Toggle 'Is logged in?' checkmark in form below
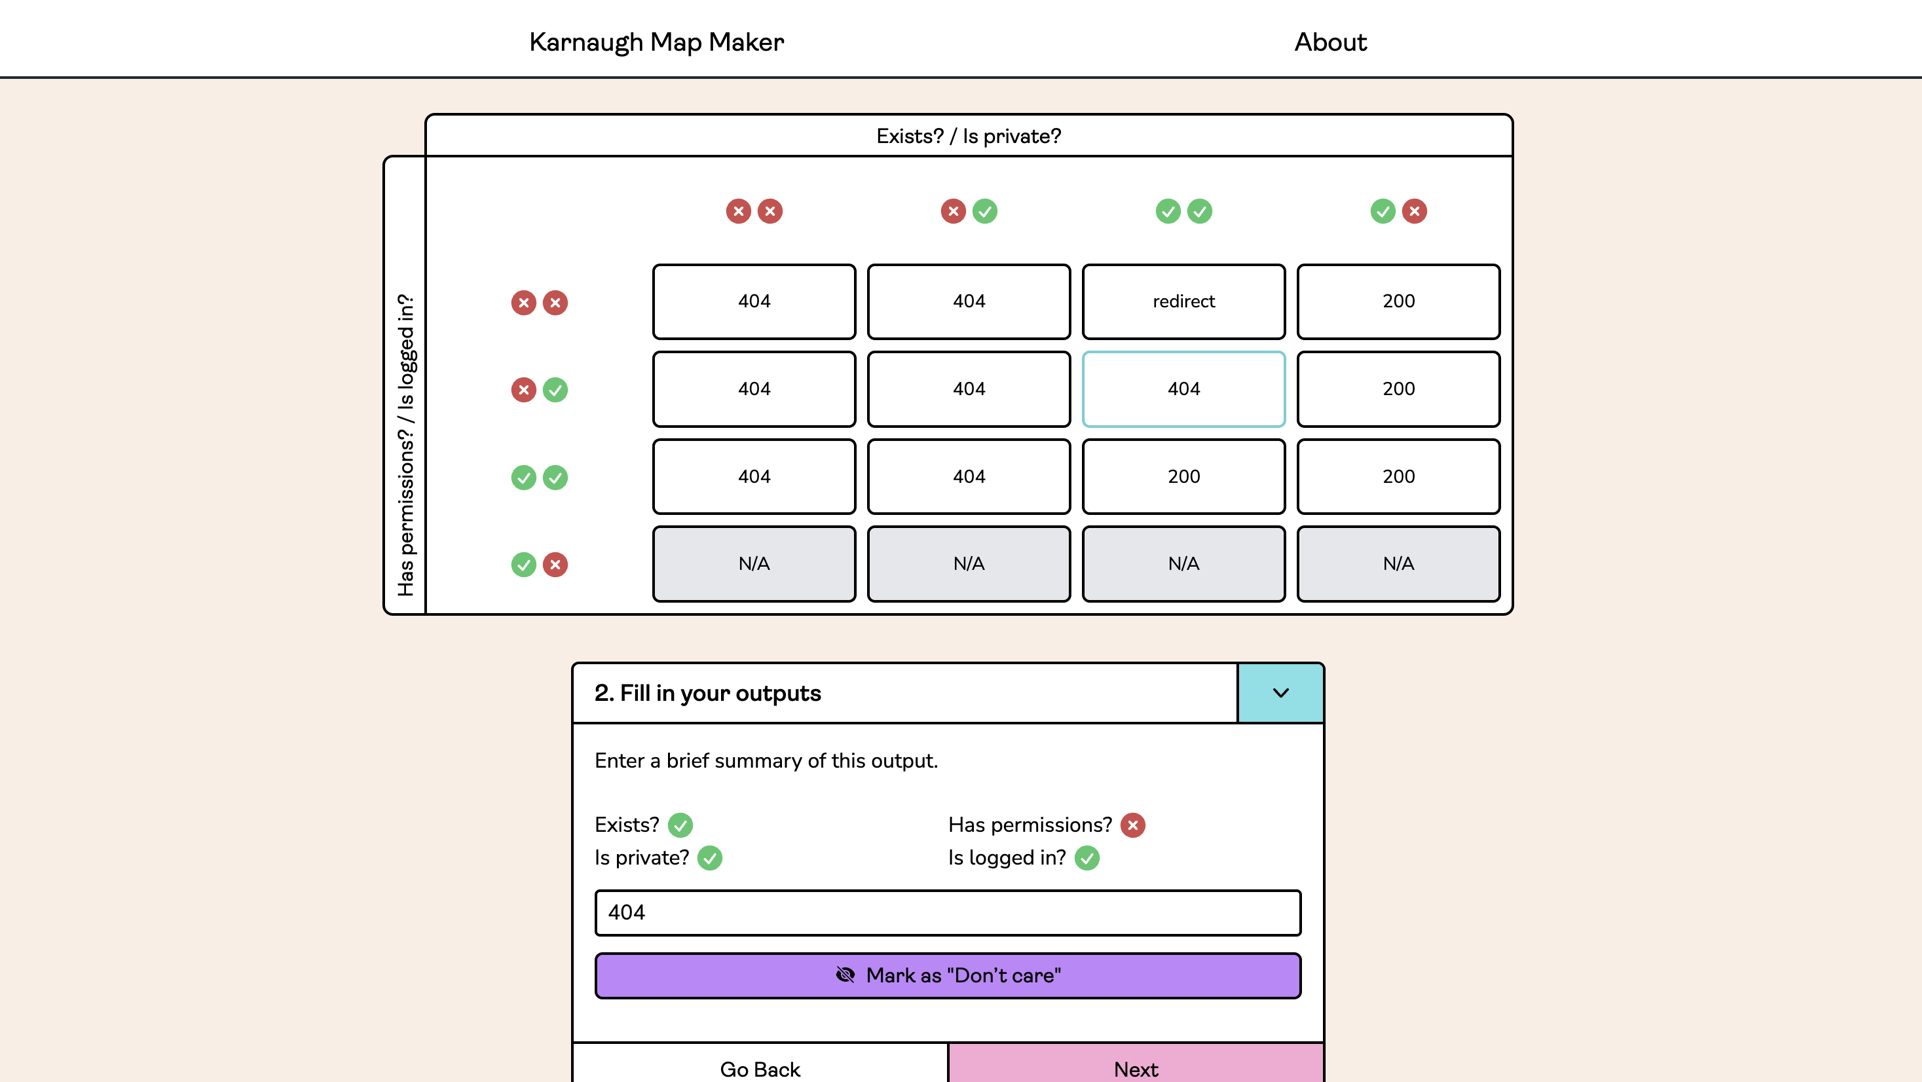Image resolution: width=1922 pixels, height=1082 pixels. point(1088,858)
